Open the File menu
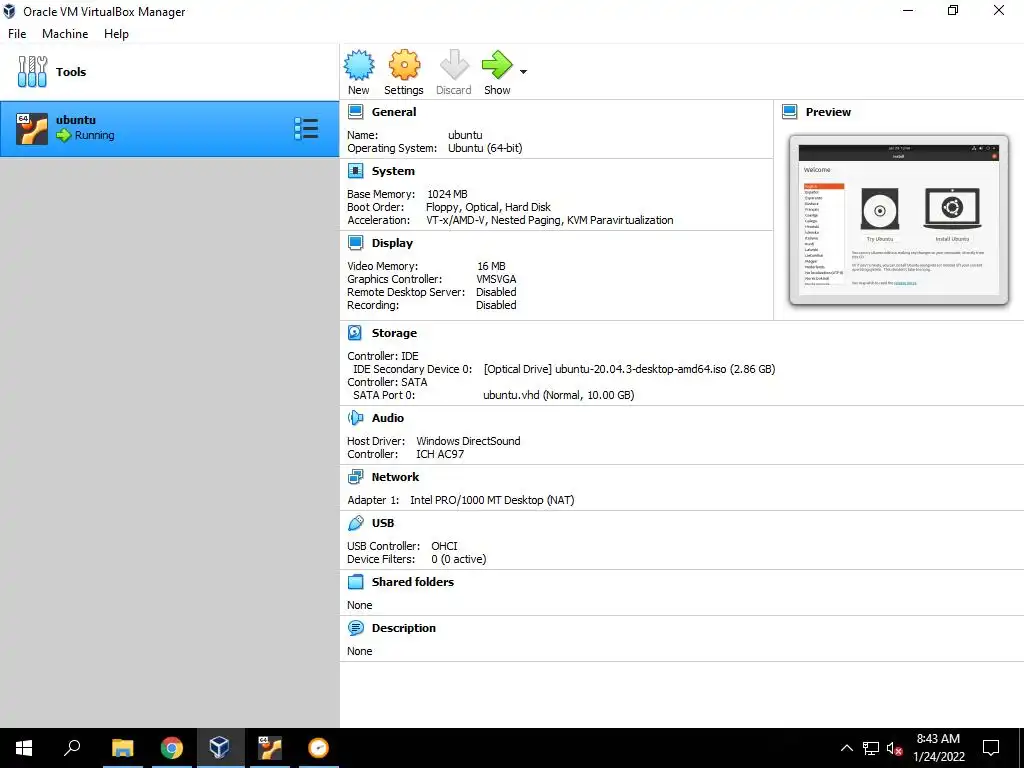The image size is (1024, 768). coord(17,34)
